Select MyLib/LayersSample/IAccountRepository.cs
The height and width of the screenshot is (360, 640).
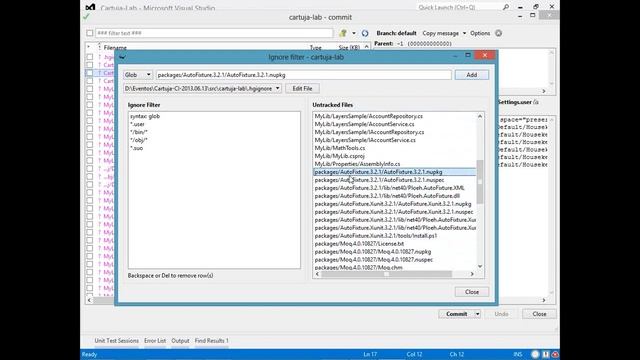369,132
